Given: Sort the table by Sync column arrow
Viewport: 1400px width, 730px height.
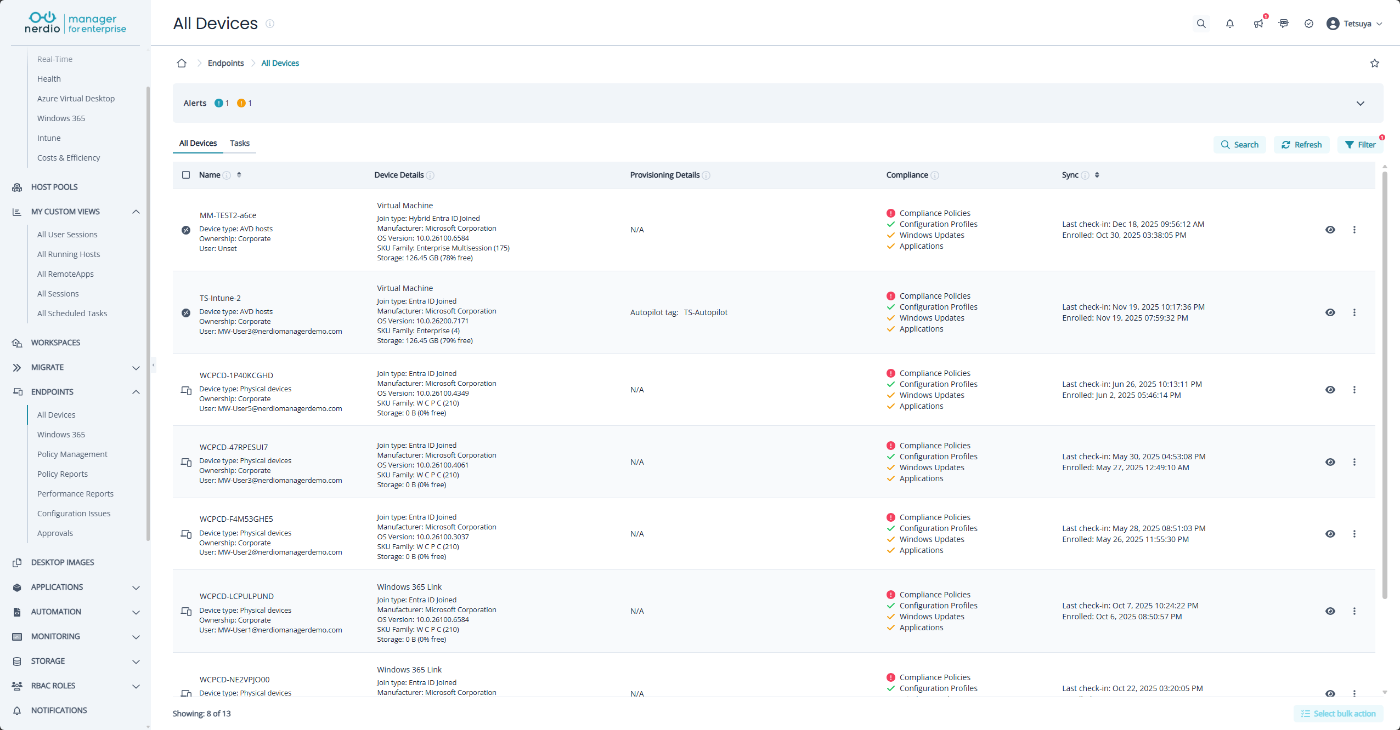Looking at the screenshot, I should 1097,175.
